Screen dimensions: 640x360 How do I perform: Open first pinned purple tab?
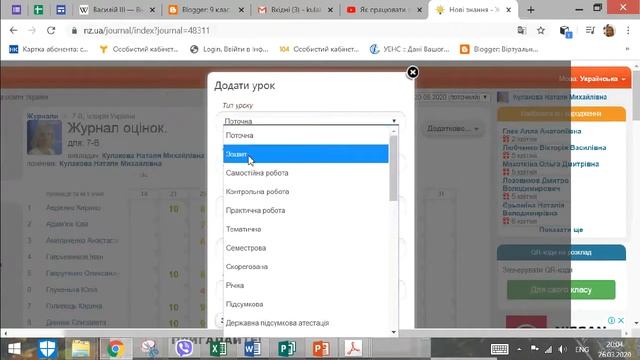pyautogui.click(x=16, y=9)
